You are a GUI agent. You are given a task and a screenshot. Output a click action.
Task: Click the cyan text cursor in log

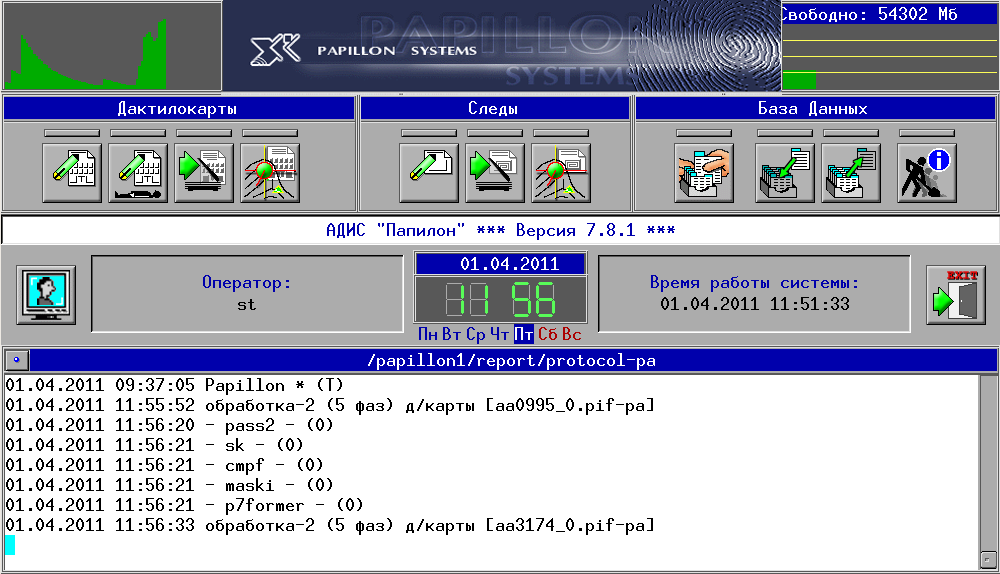pyautogui.click(x=10, y=545)
